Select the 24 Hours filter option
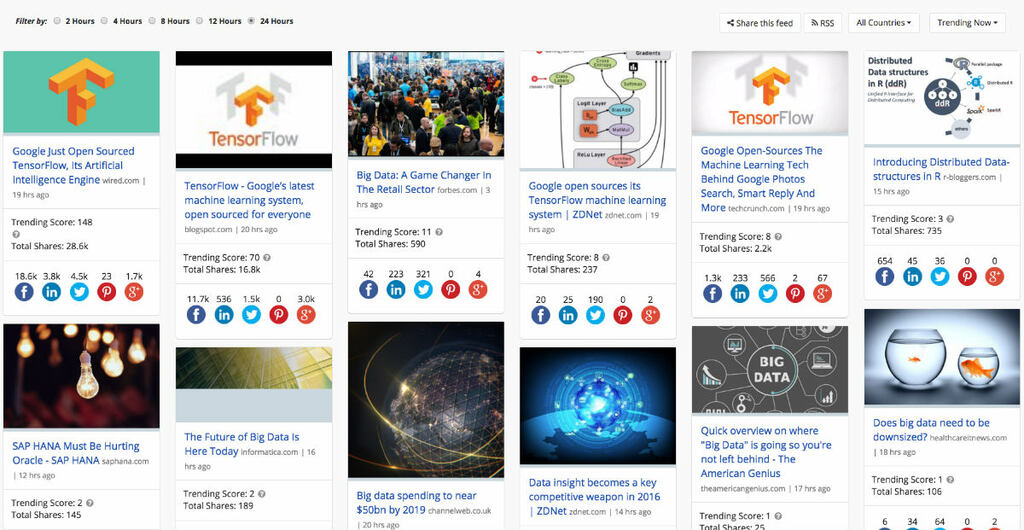Viewport: 1024px width, 530px height. tap(250, 21)
